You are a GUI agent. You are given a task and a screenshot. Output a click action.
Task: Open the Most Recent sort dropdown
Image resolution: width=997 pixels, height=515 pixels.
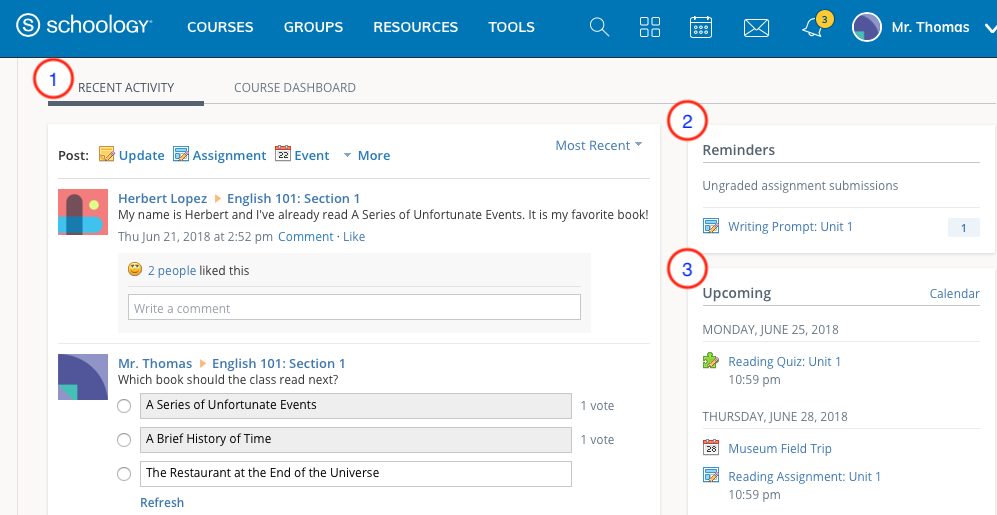click(x=599, y=146)
